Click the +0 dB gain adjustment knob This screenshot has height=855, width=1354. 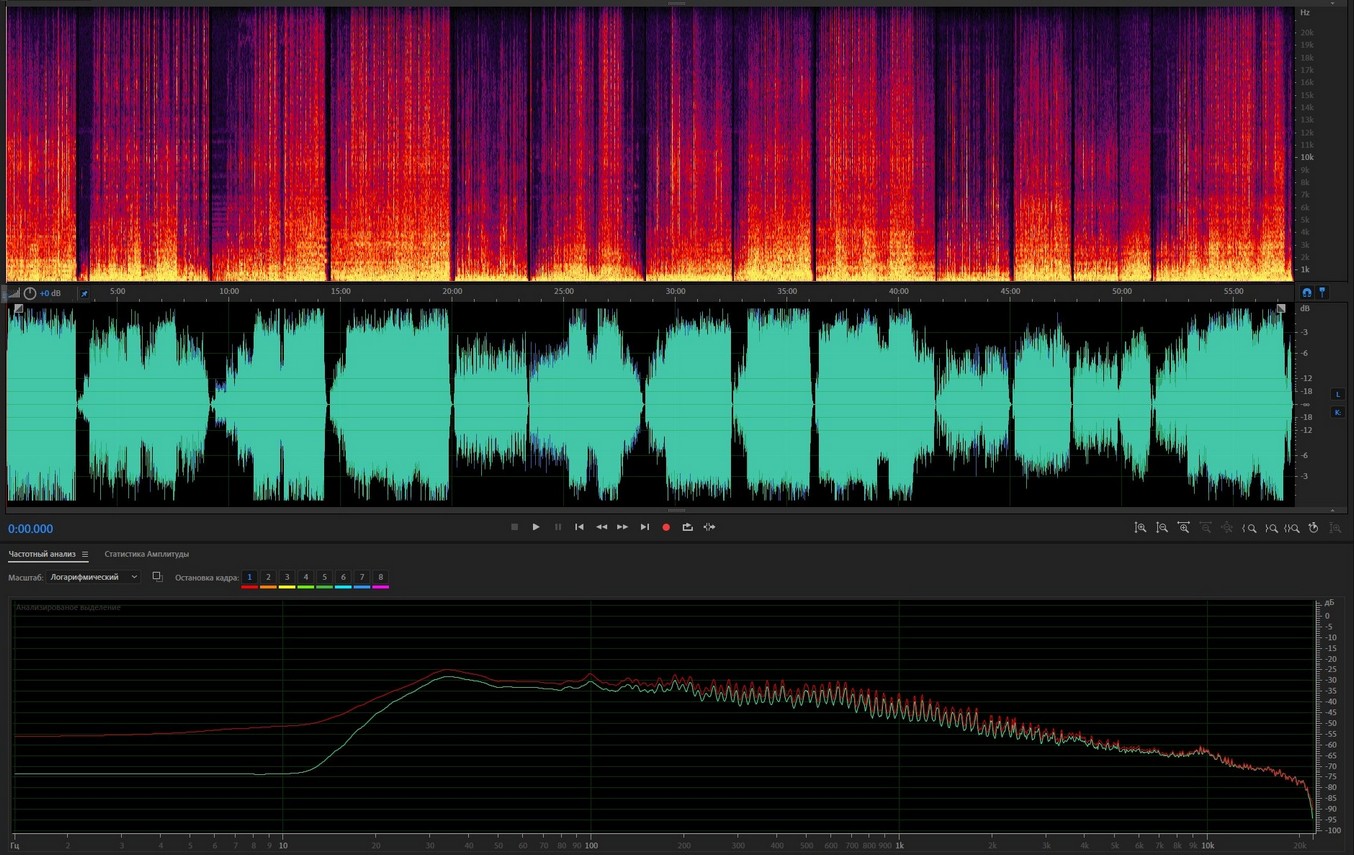(x=30, y=293)
